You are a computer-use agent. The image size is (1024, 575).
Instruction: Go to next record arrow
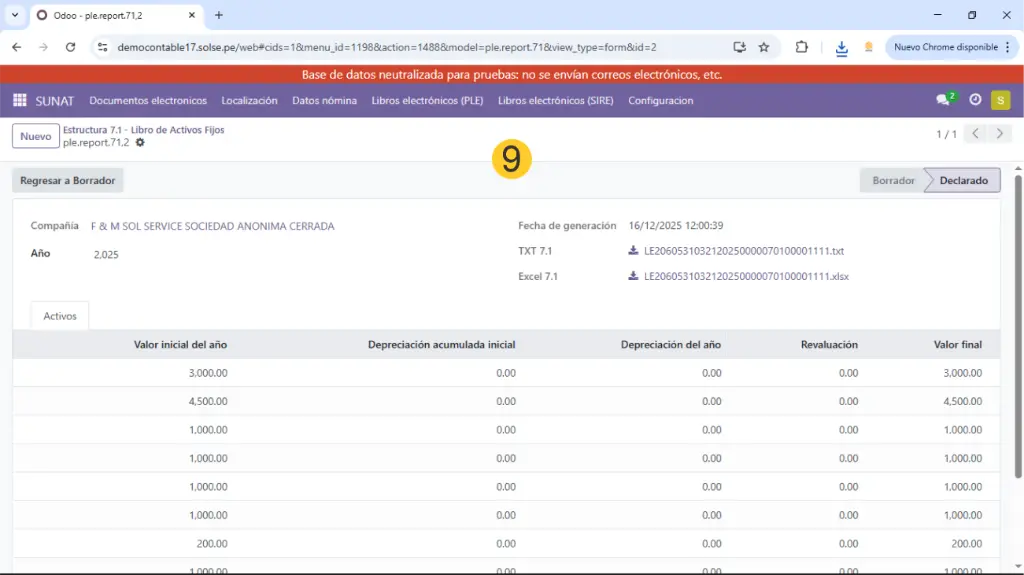click(999, 134)
